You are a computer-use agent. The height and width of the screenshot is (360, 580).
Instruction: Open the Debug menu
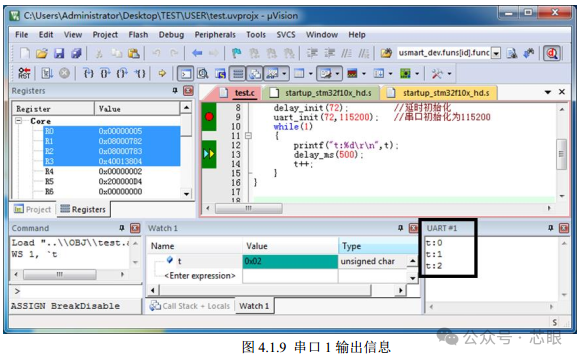171,35
